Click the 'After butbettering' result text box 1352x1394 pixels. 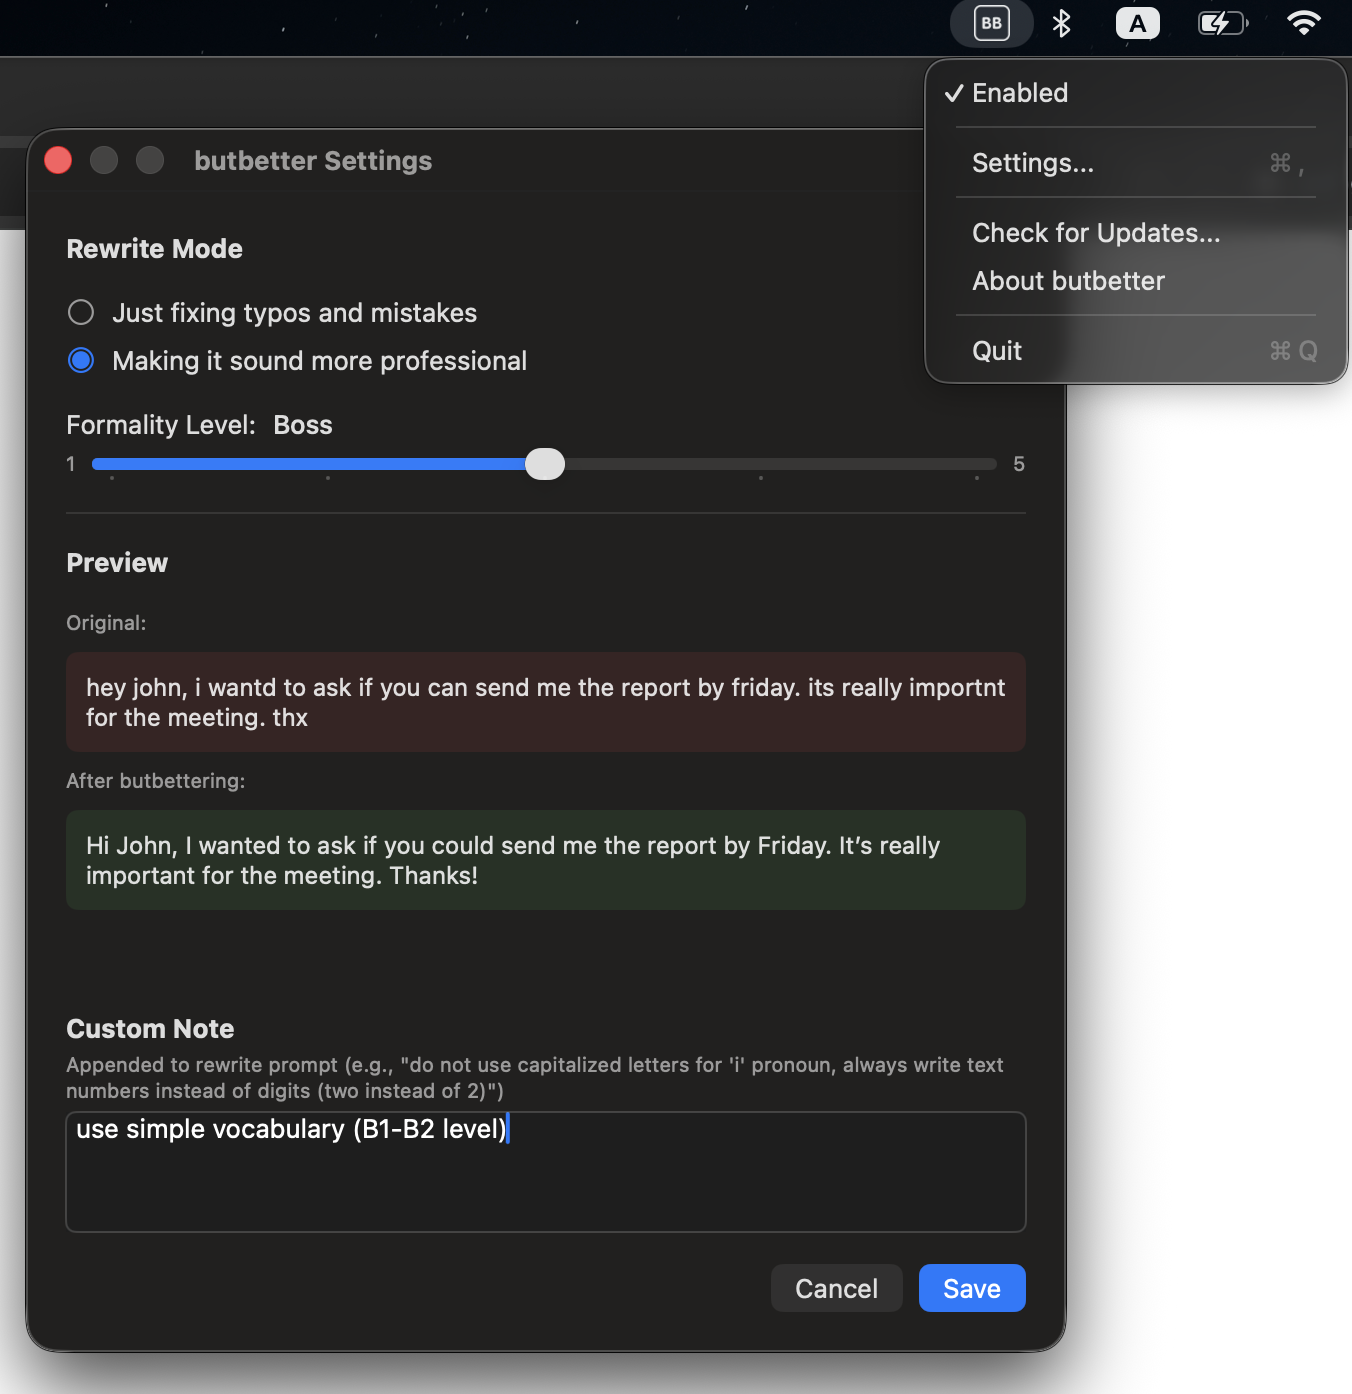tap(545, 860)
